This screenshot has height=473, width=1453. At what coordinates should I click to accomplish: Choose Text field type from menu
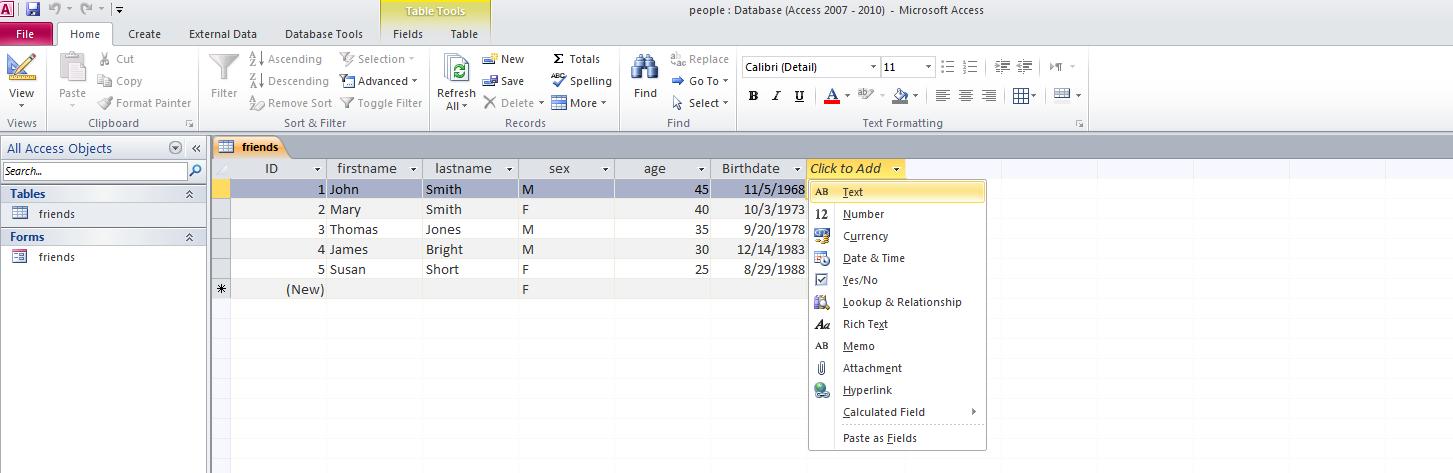pos(897,192)
